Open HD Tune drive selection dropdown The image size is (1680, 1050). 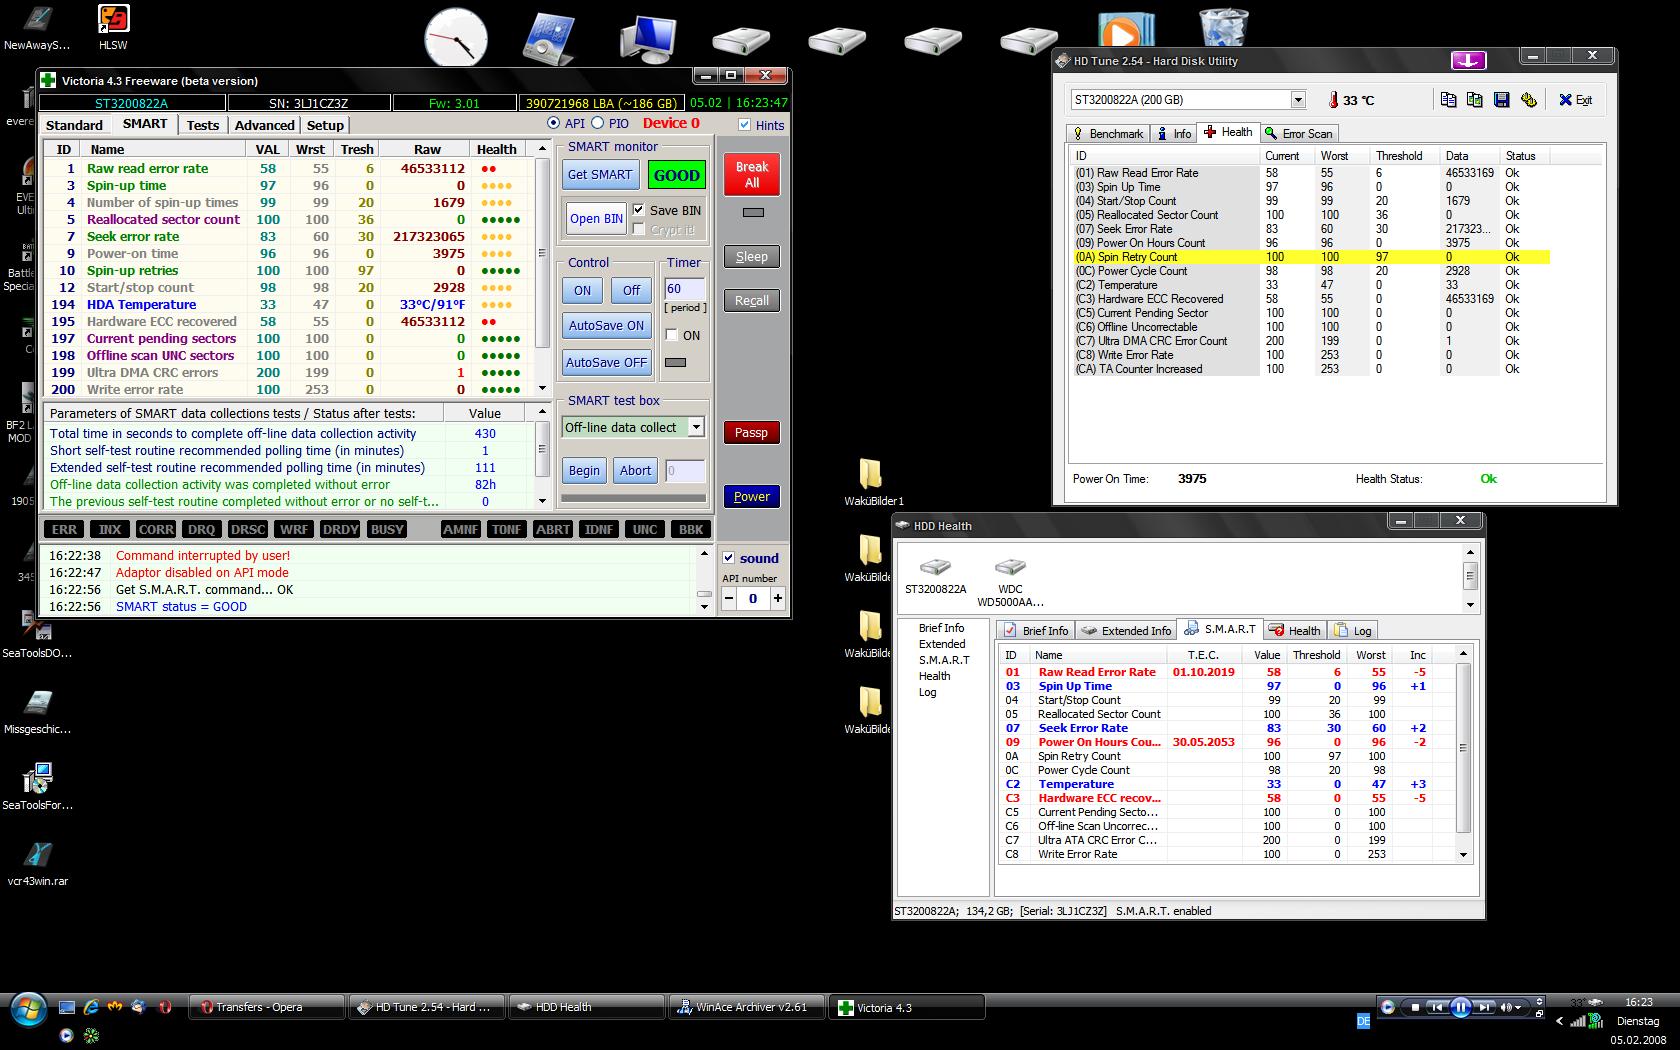1297,100
